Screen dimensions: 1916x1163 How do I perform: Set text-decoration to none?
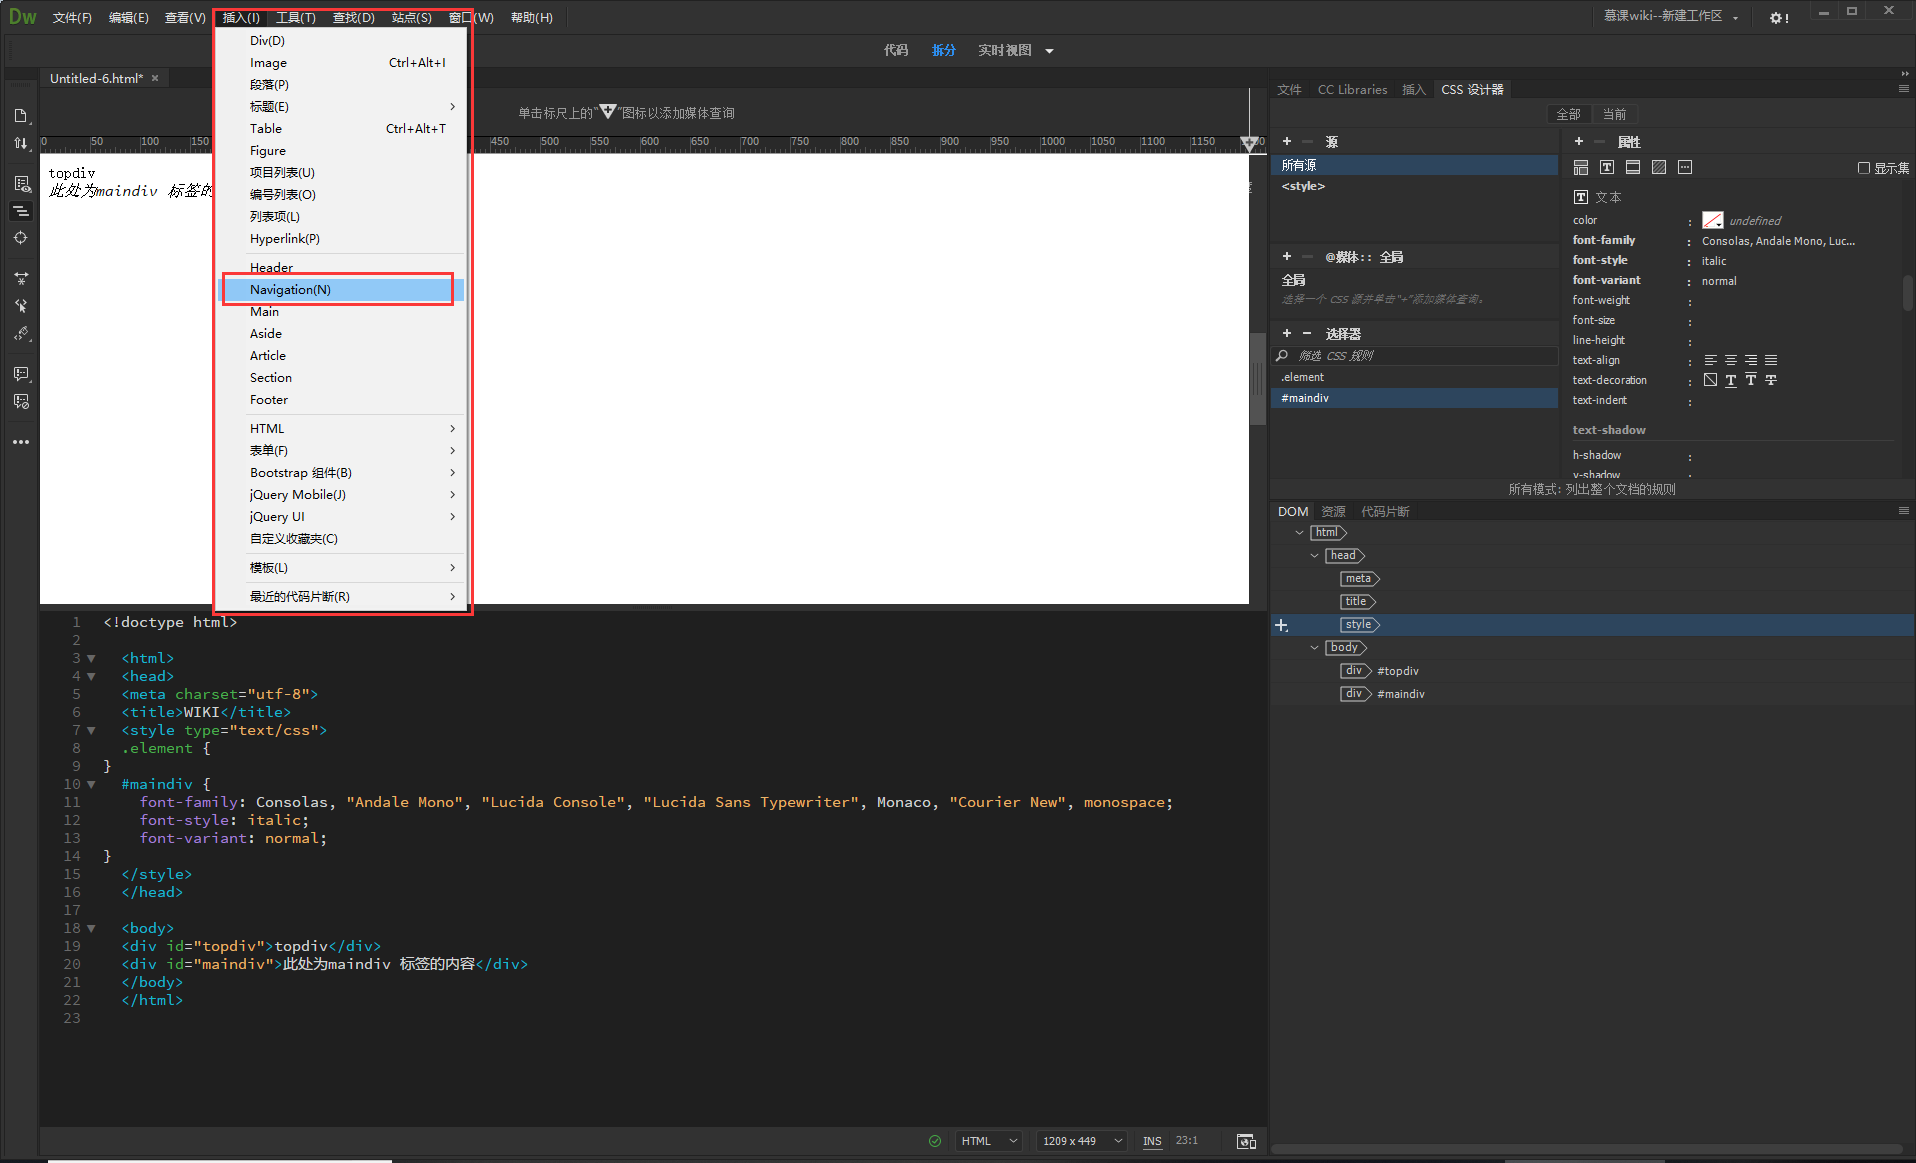point(1710,380)
